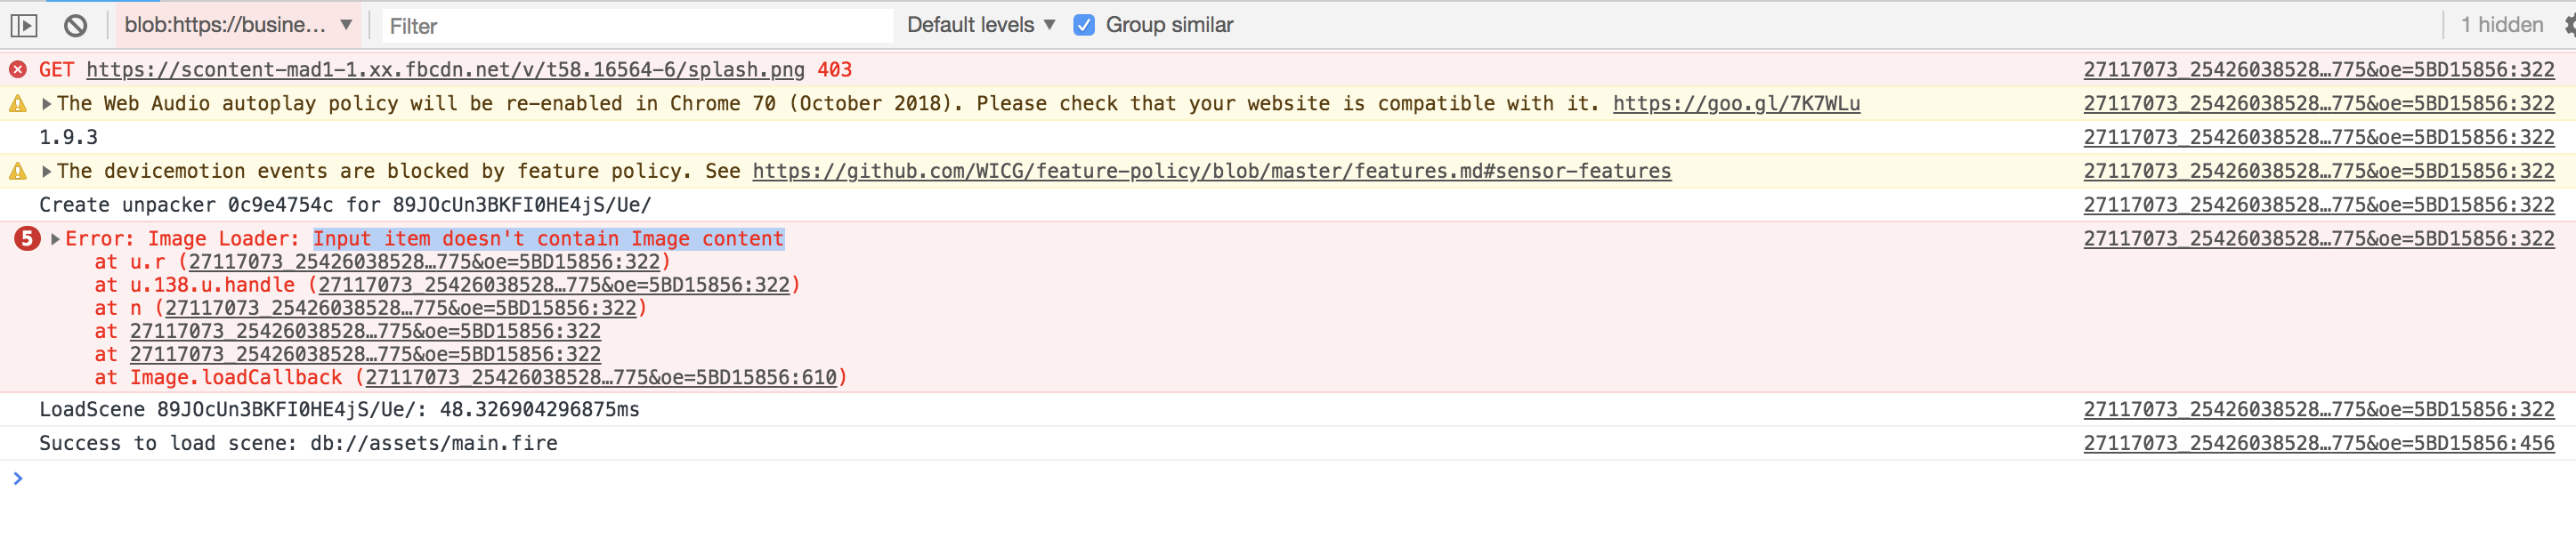This screenshot has height=555, width=2576.
Task: Open the splash.png URL link
Action: 445,69
